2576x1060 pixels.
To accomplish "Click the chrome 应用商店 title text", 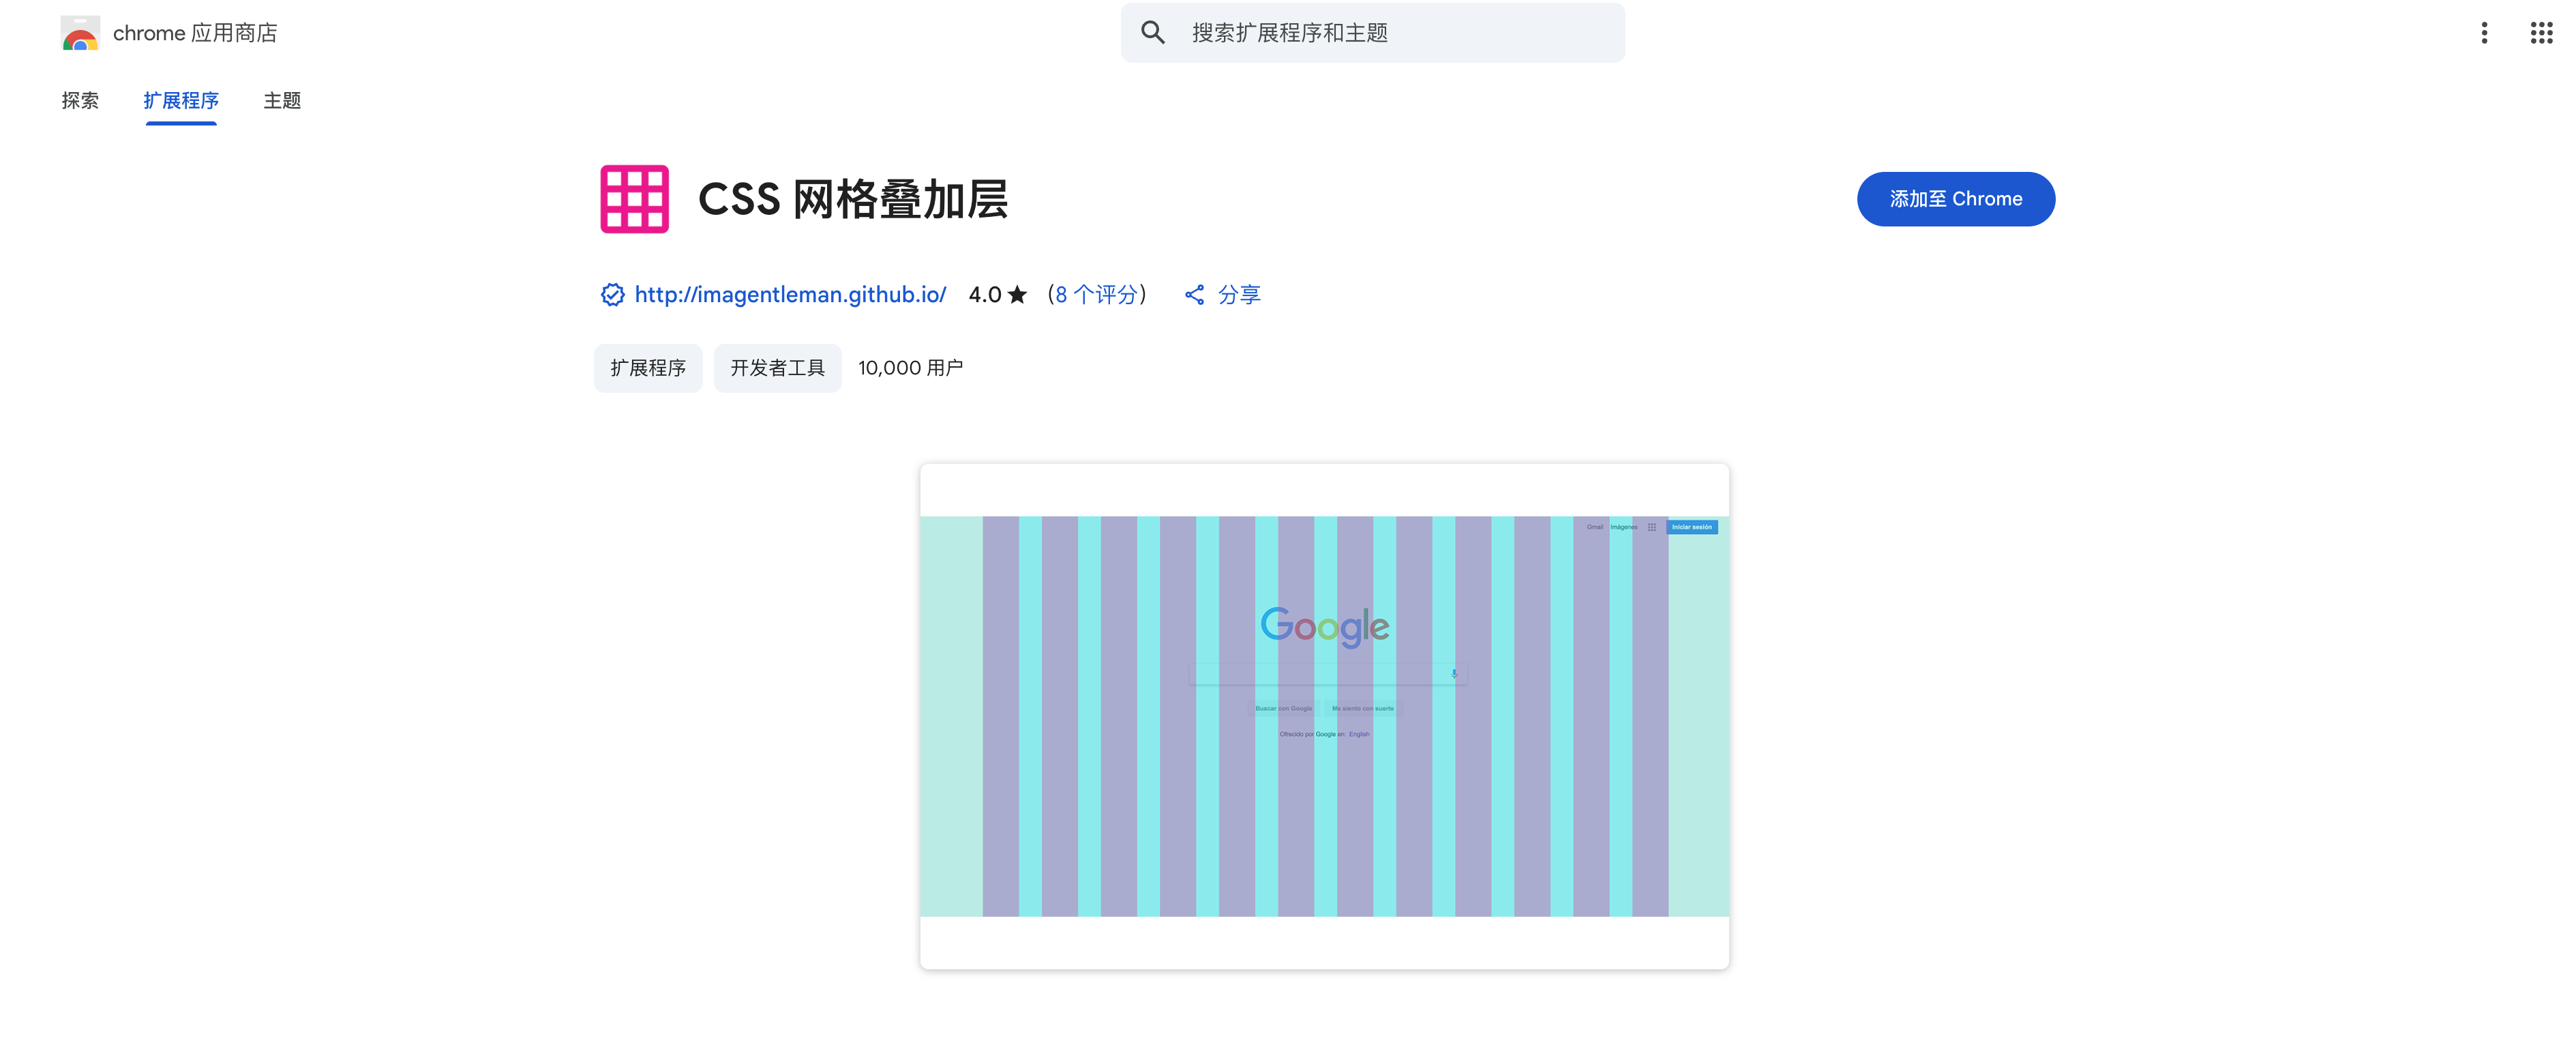I will coord(195,33).
